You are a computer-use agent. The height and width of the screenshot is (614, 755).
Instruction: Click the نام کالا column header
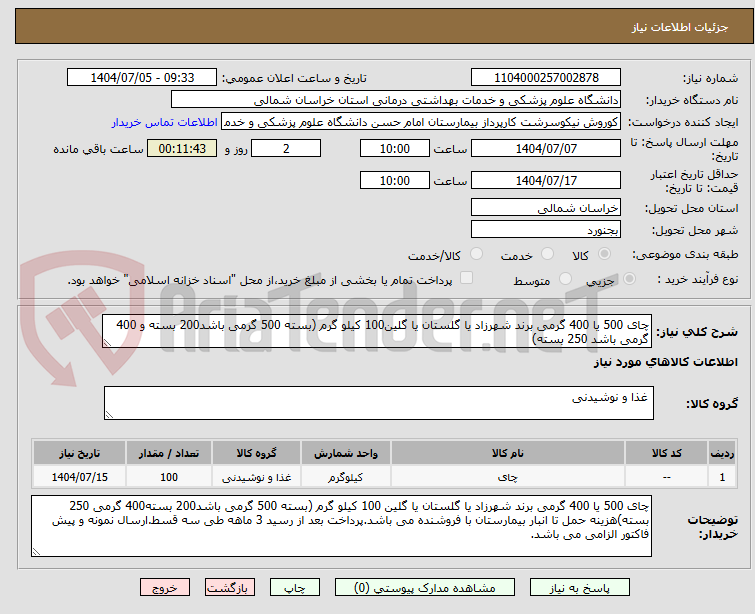(x=508, y=453)
